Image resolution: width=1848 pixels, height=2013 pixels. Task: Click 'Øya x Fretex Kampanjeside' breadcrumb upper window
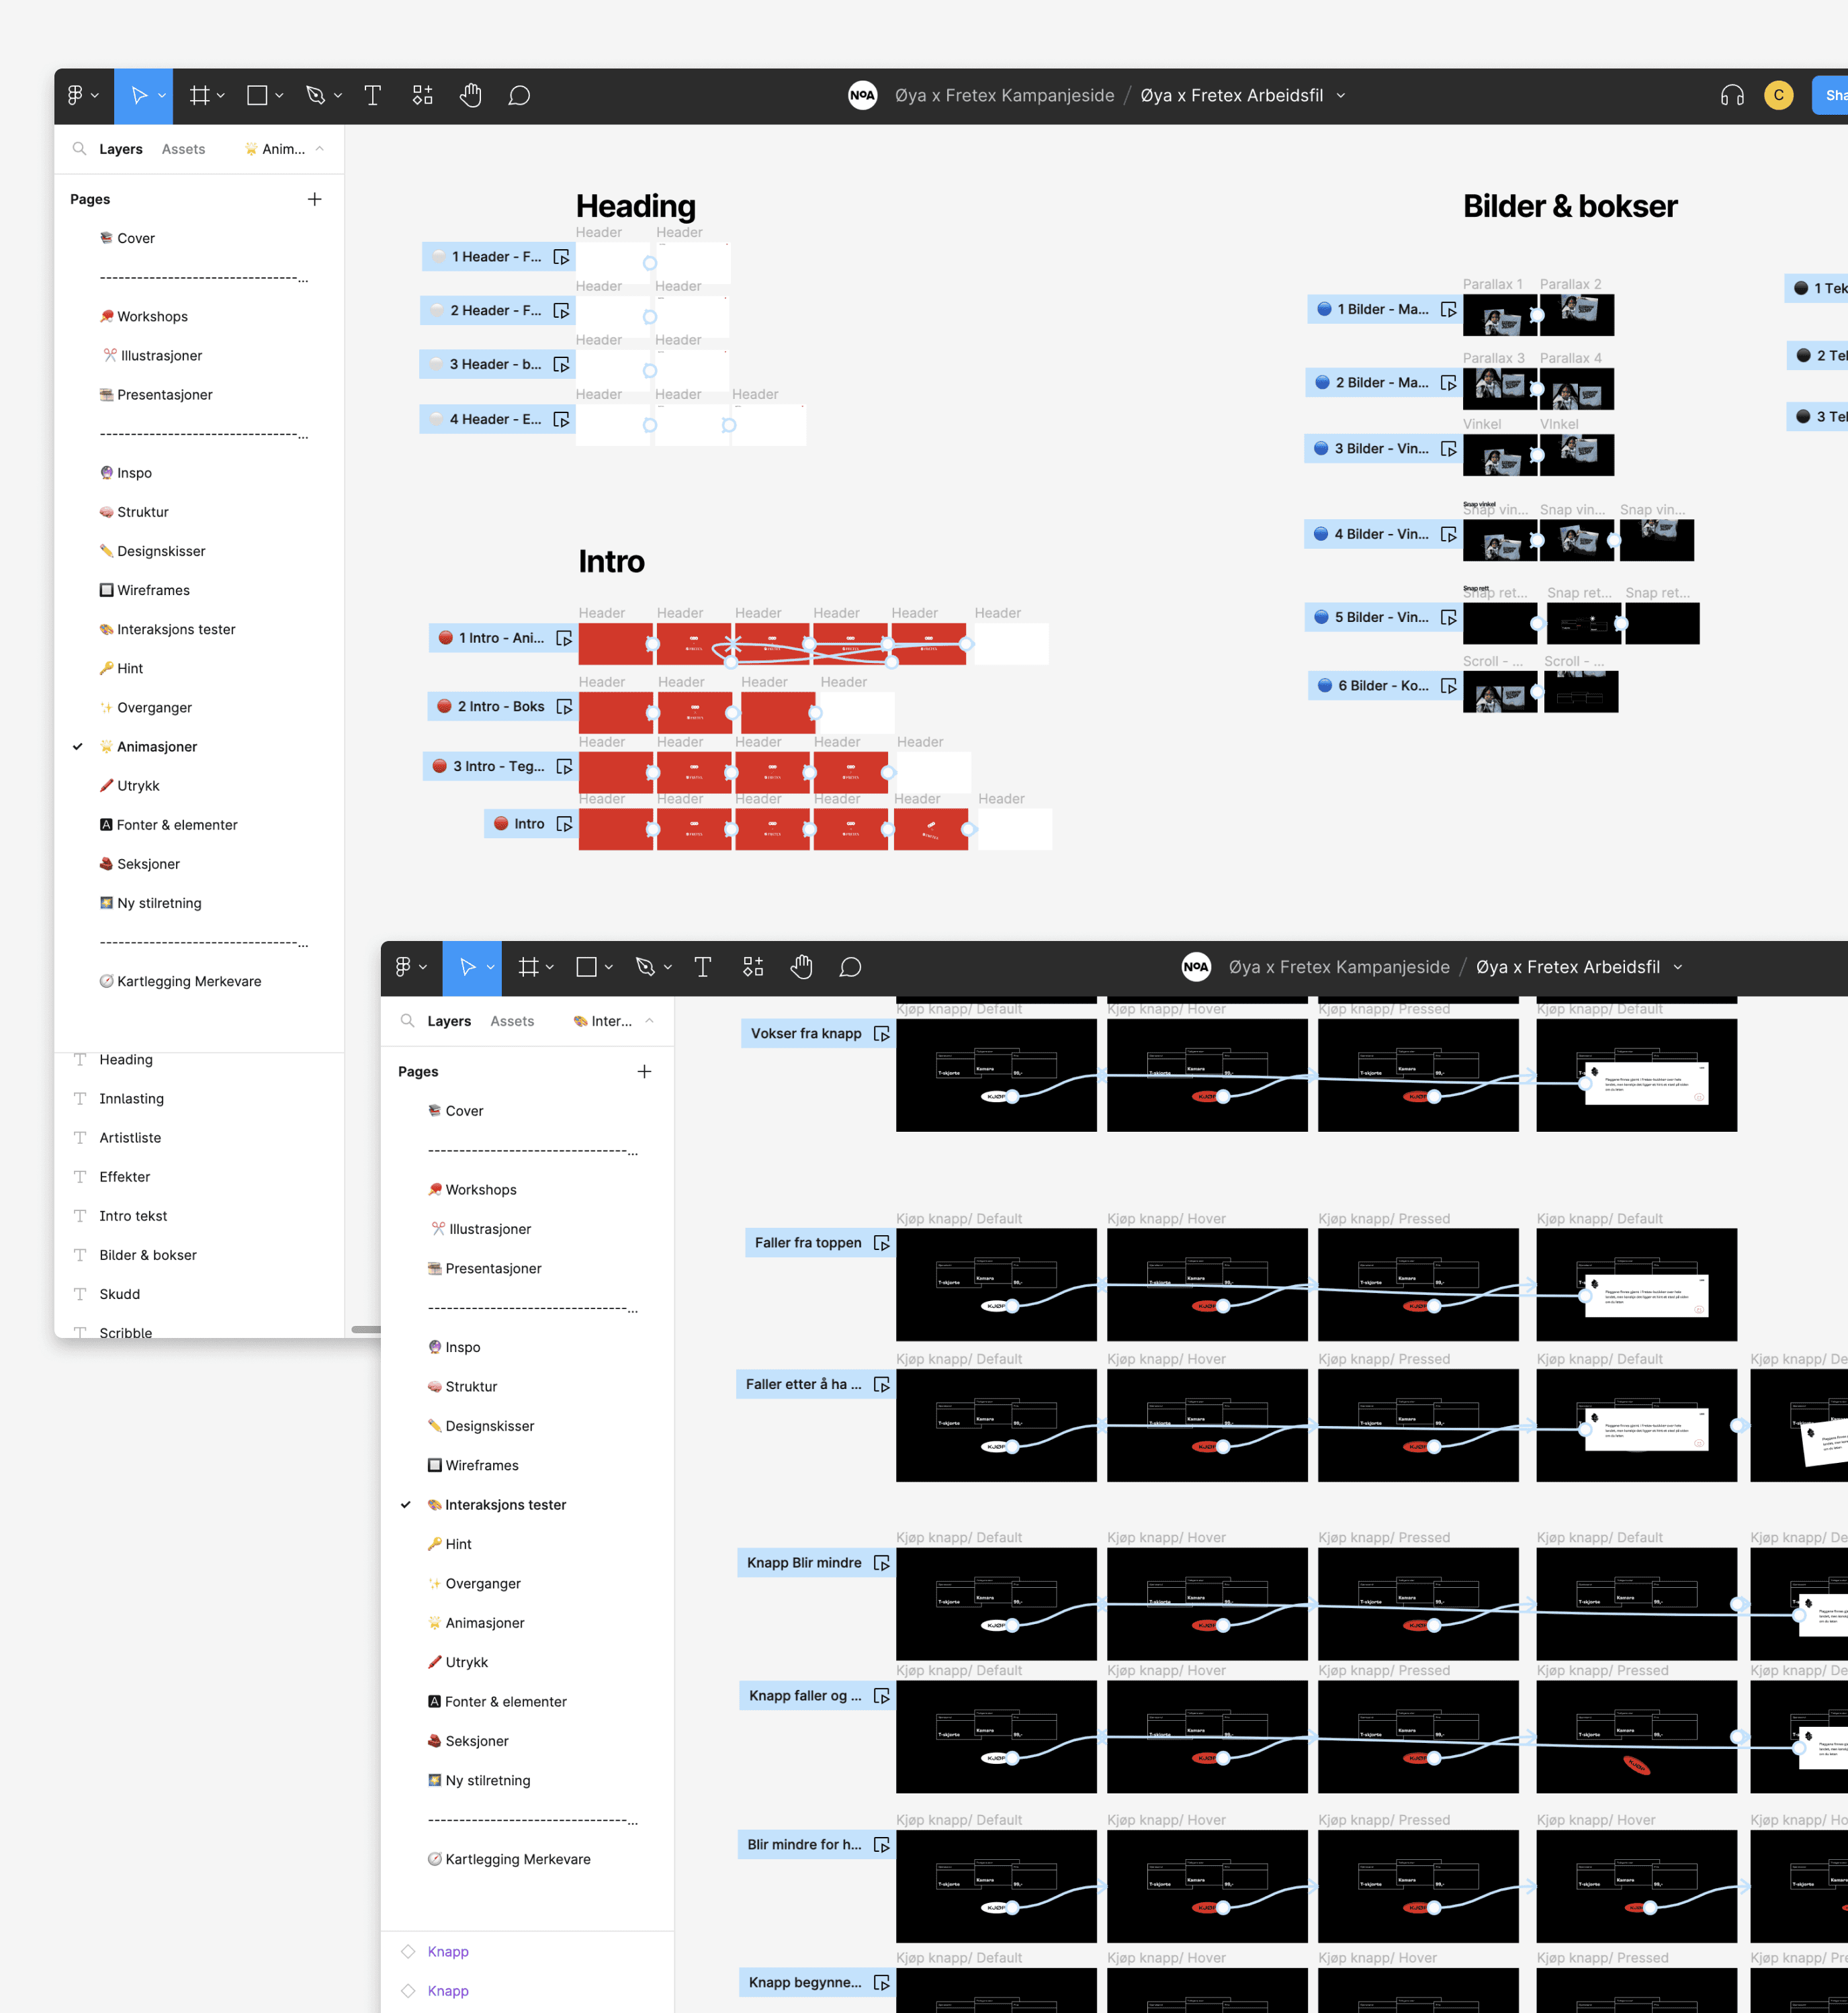pyautogui.click(x=1004, y=96)
